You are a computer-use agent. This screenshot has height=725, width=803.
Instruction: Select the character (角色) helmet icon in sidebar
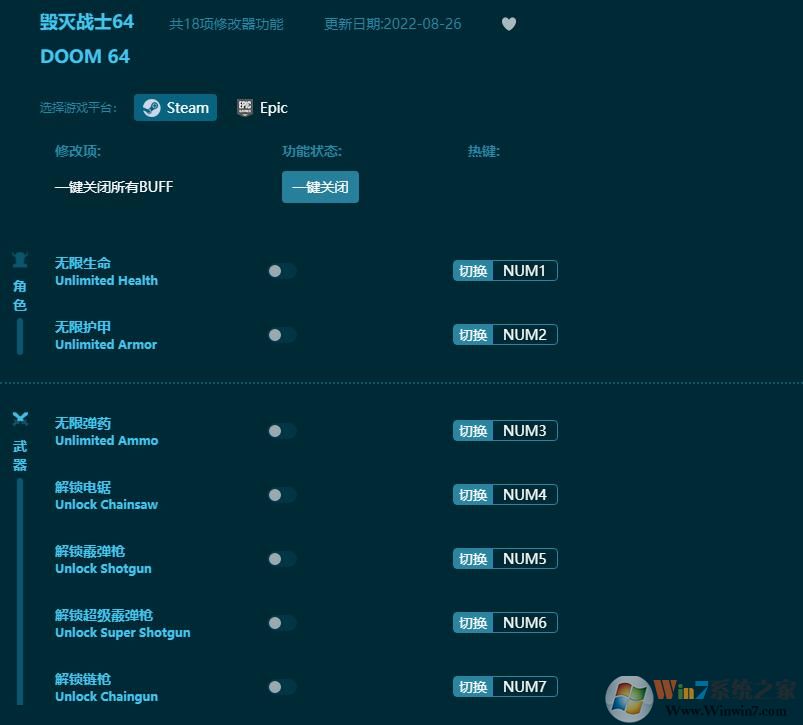coord(19,258)
